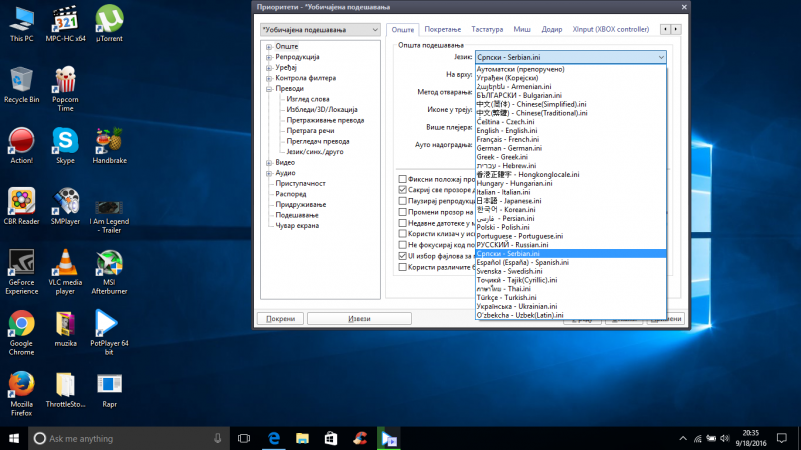Click the Извези button
The width and height of the screenshot is (801, 450).
pos(359,319)
